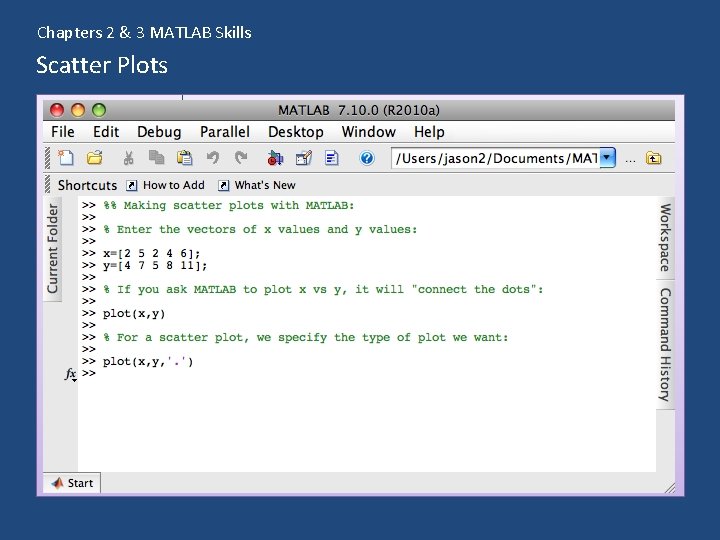720x540 pixels.
Task: Click the comment about 'connect the dots'
Action: click(323, 289)
